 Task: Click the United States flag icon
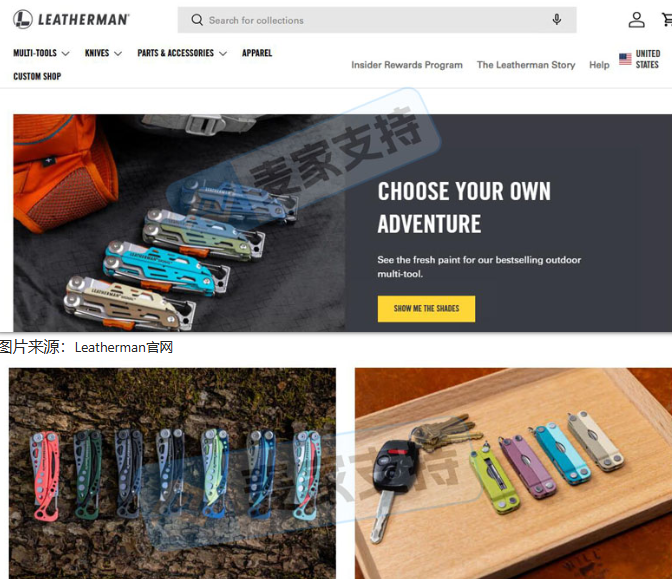[x=625, y=59]
